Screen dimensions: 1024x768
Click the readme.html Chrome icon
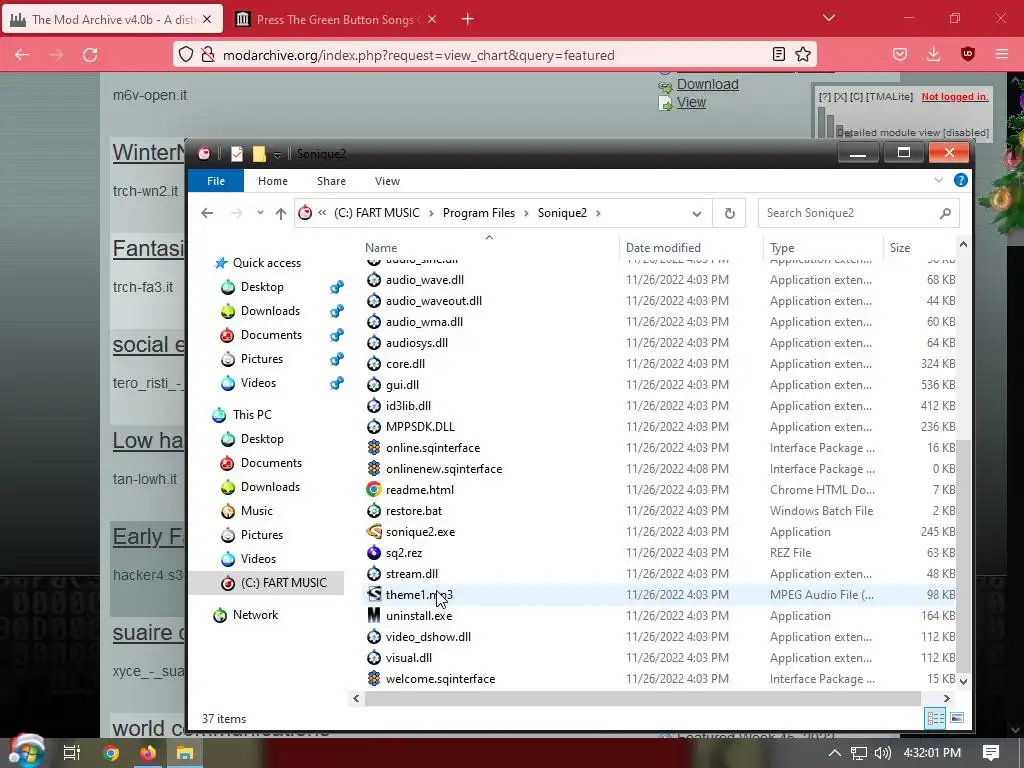(x=374, y=489)
